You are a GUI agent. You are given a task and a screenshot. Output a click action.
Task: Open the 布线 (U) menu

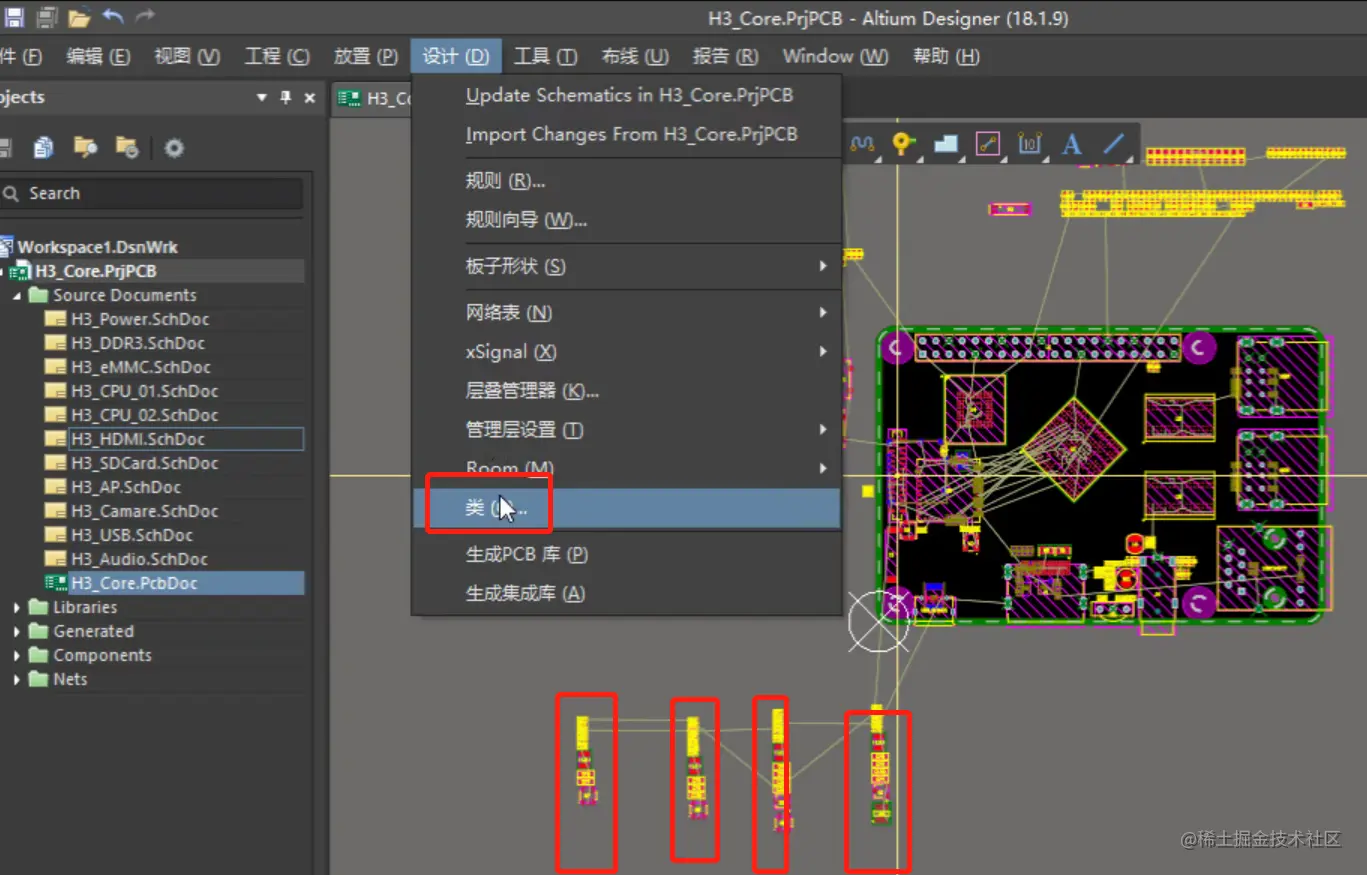(635, 56)
